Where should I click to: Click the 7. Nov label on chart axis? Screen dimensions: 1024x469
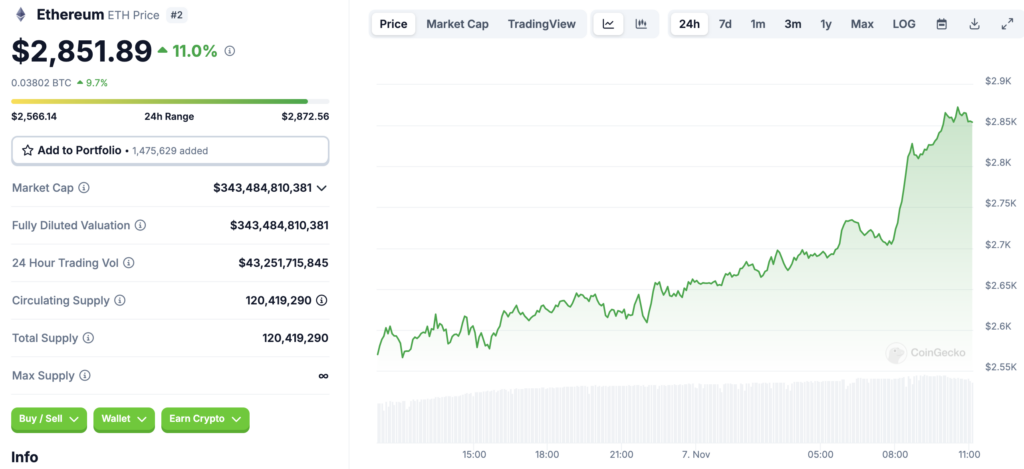click(x=696, y=455)
